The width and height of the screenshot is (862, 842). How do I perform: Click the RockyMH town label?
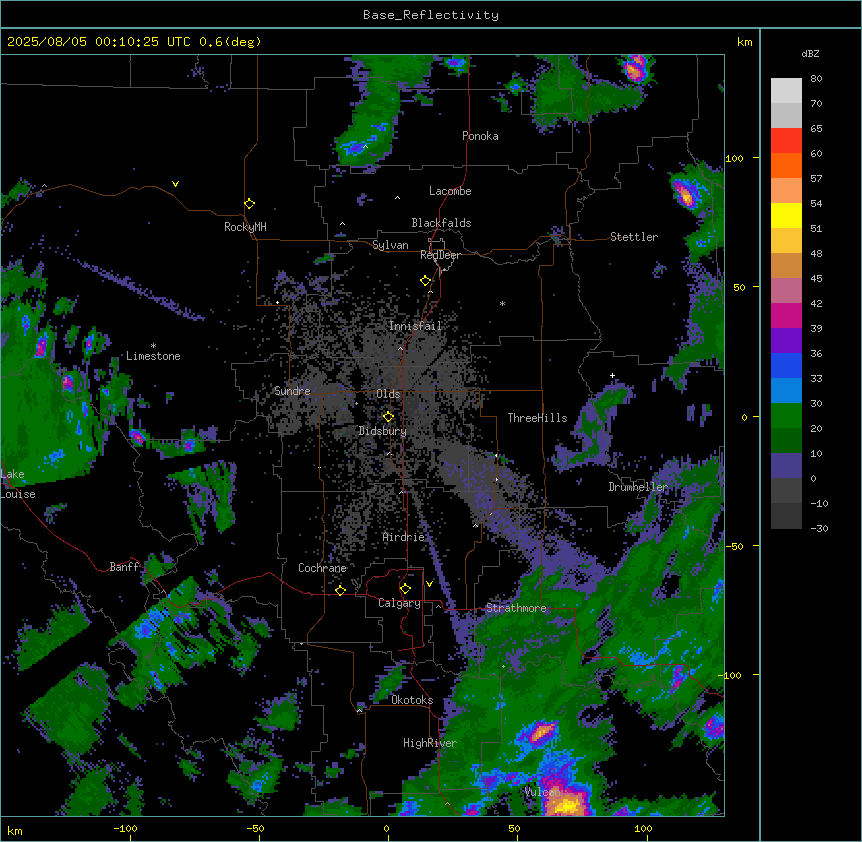(245, 227)
